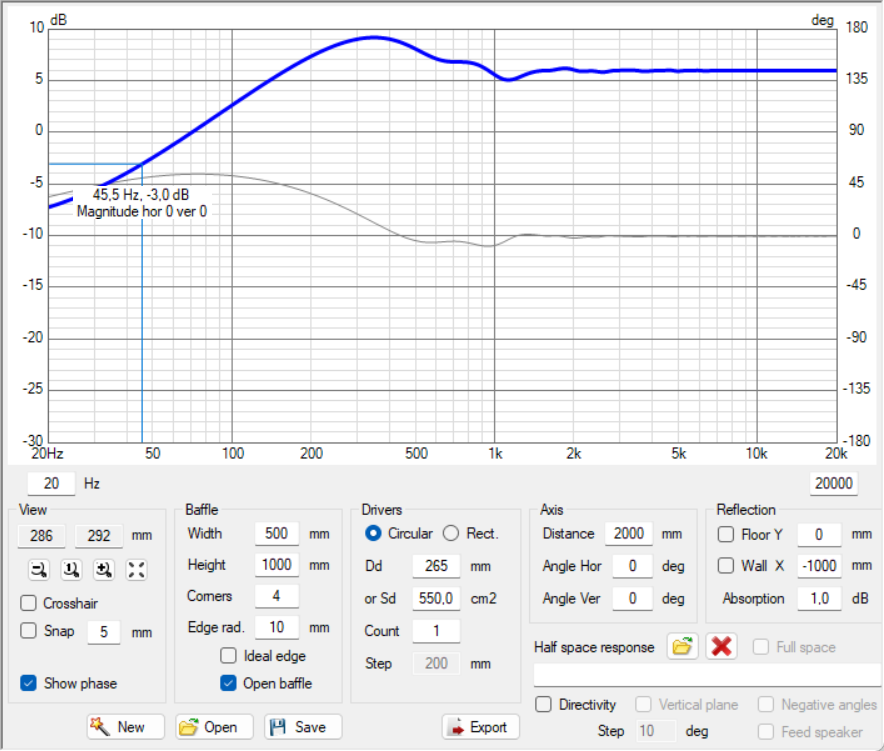Viewport: 884px width, 751px height.
Task: Click the Vertical plane checkbox
Action: [643, 704]
